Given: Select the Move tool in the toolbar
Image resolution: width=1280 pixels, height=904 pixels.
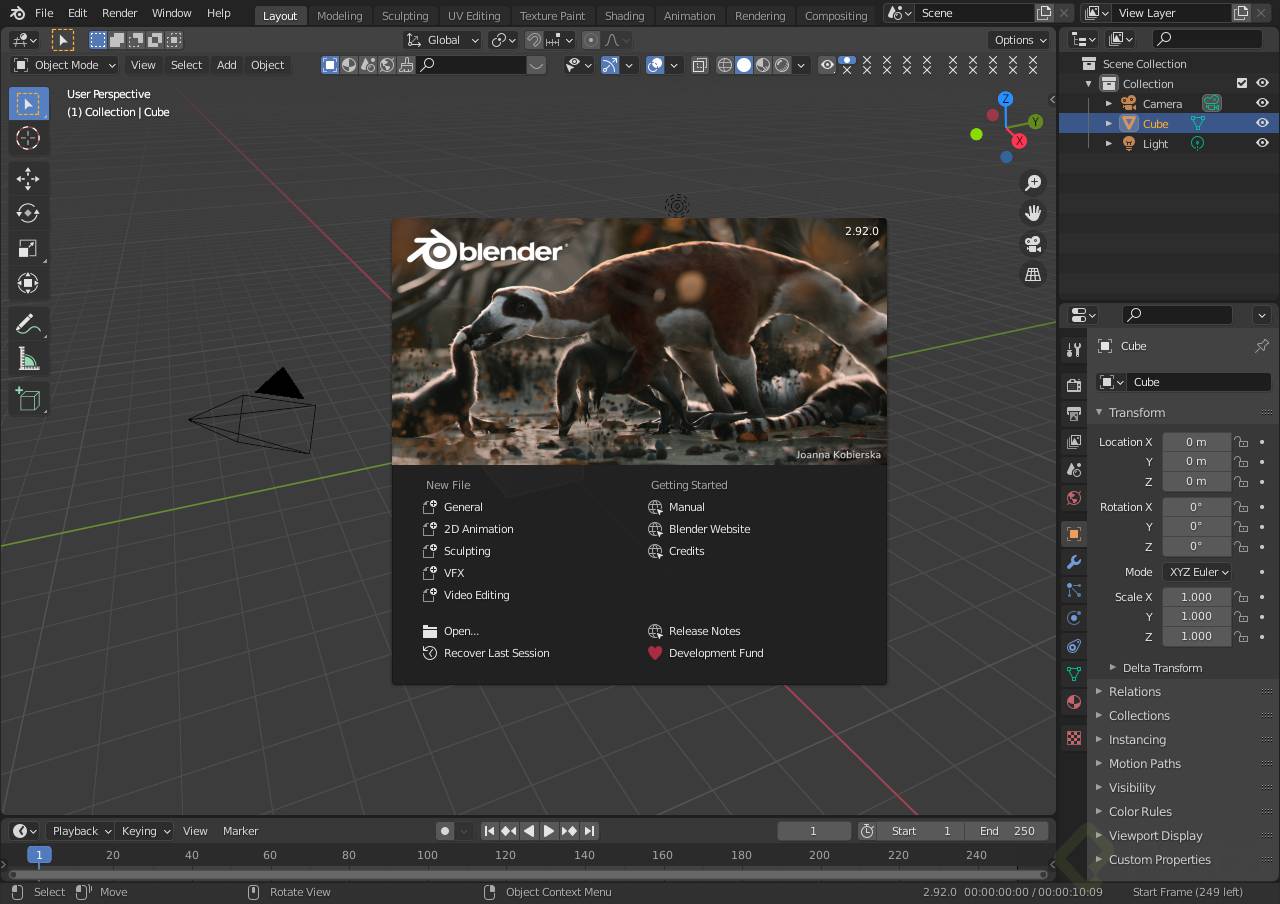Looking at the screenshot, I should coord(28,178).
